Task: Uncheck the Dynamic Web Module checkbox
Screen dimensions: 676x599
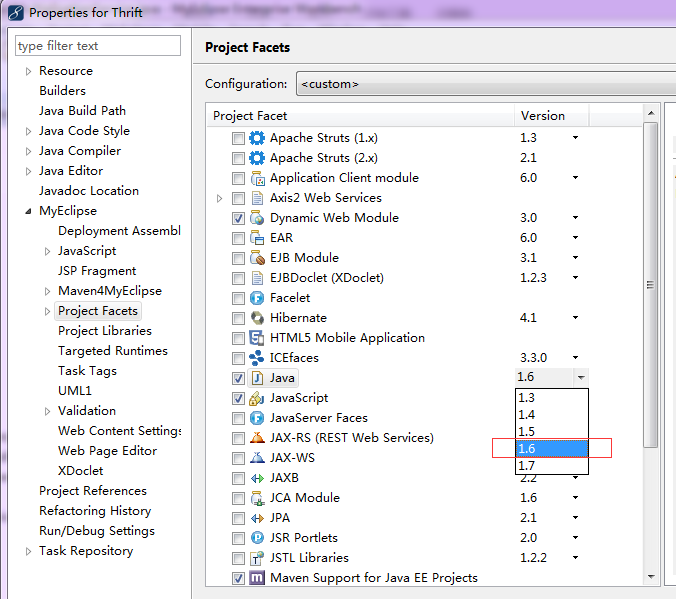Action: point(238,218)
